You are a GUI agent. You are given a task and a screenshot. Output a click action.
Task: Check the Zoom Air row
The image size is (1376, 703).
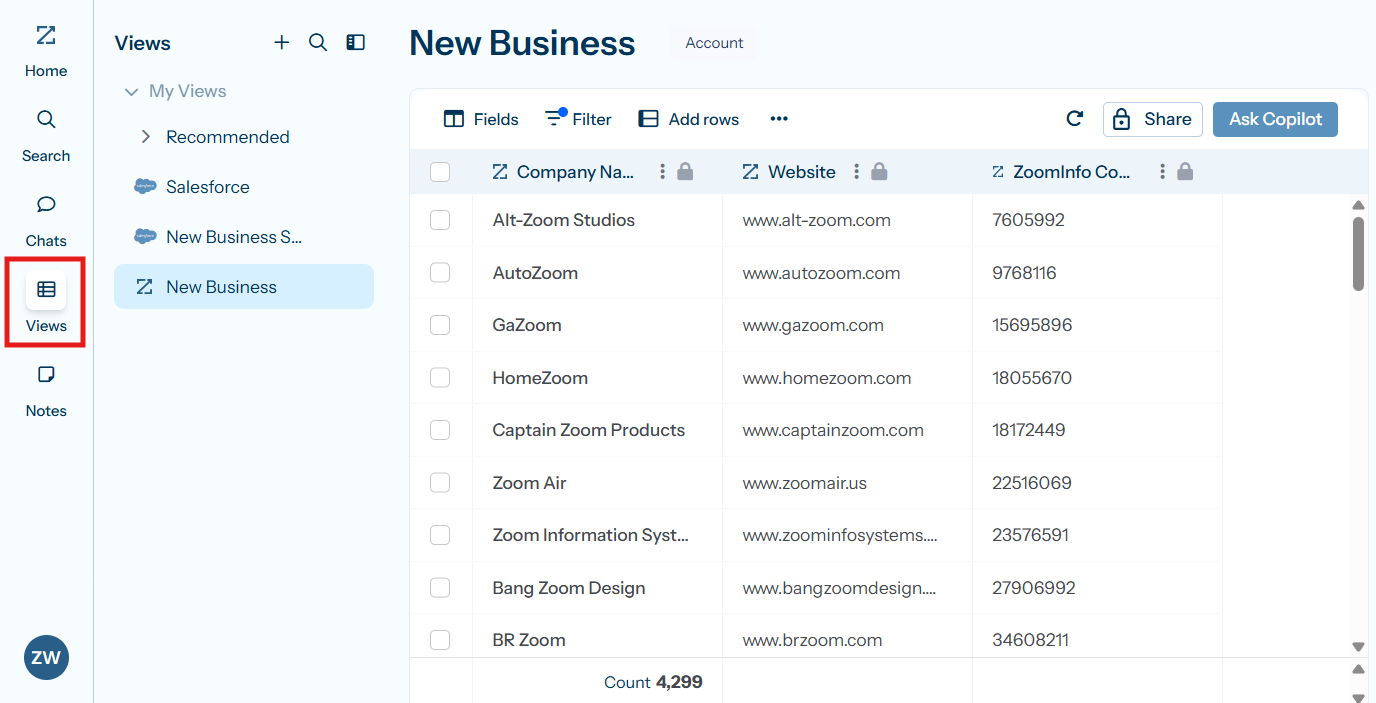point(440,483)
